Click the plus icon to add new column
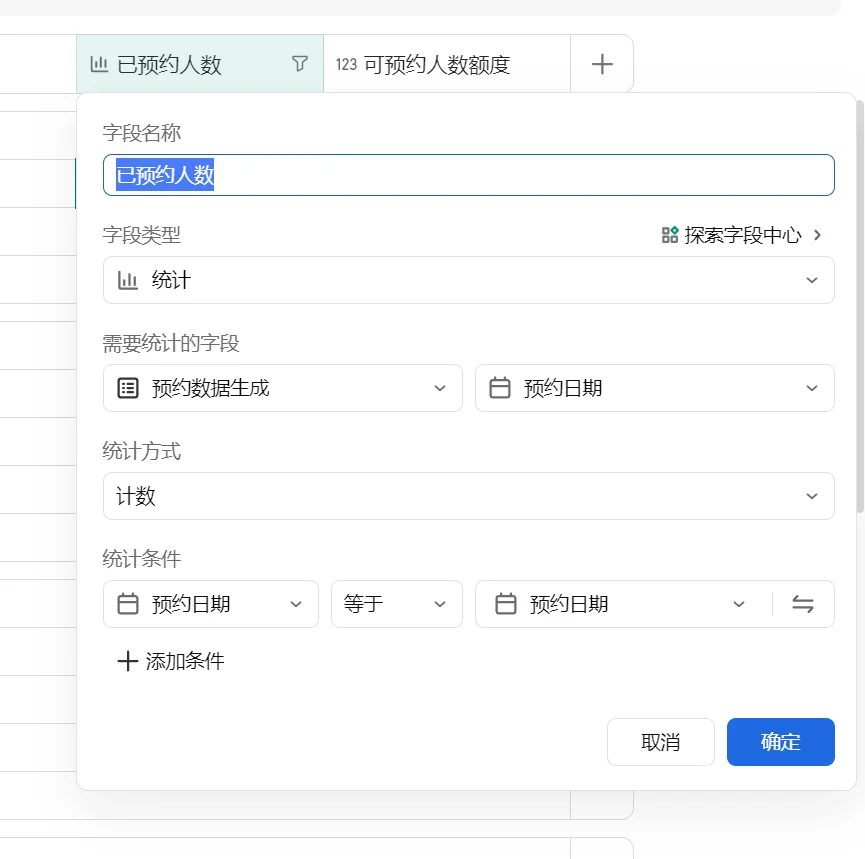This screenshot has width=865, height=859. (x=602, y=64)
